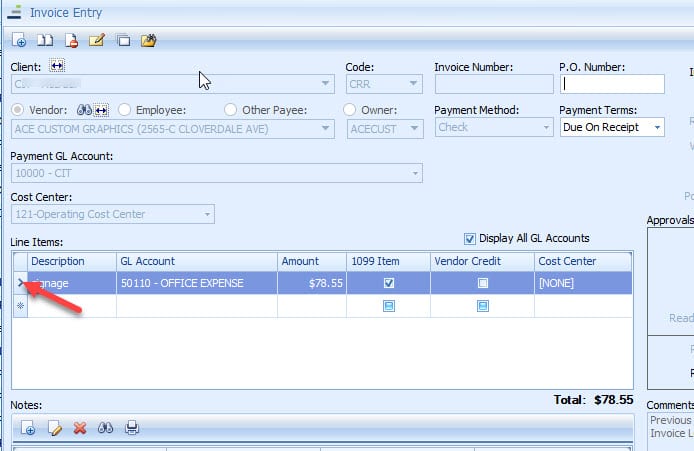Click the edit pencil toolbar icon

click(97, 40)
